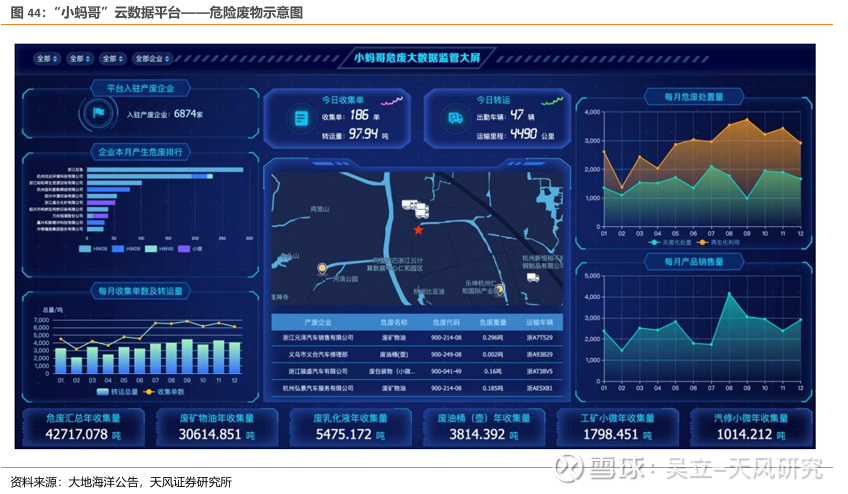Click the 0.16吨 weight cell
The image size is (848, 494).
coord(493,371)
